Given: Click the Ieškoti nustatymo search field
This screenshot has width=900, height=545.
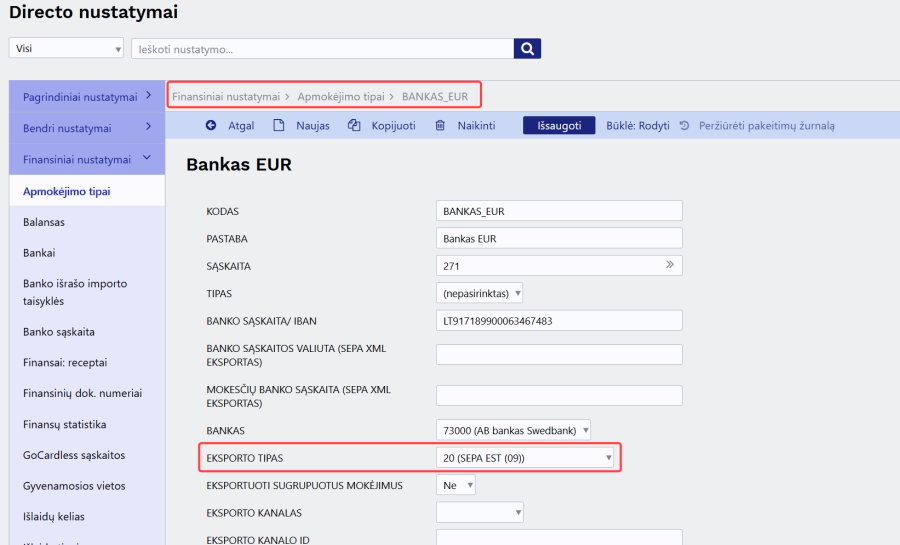Looking at the screenshot, I should pos(323,49).
